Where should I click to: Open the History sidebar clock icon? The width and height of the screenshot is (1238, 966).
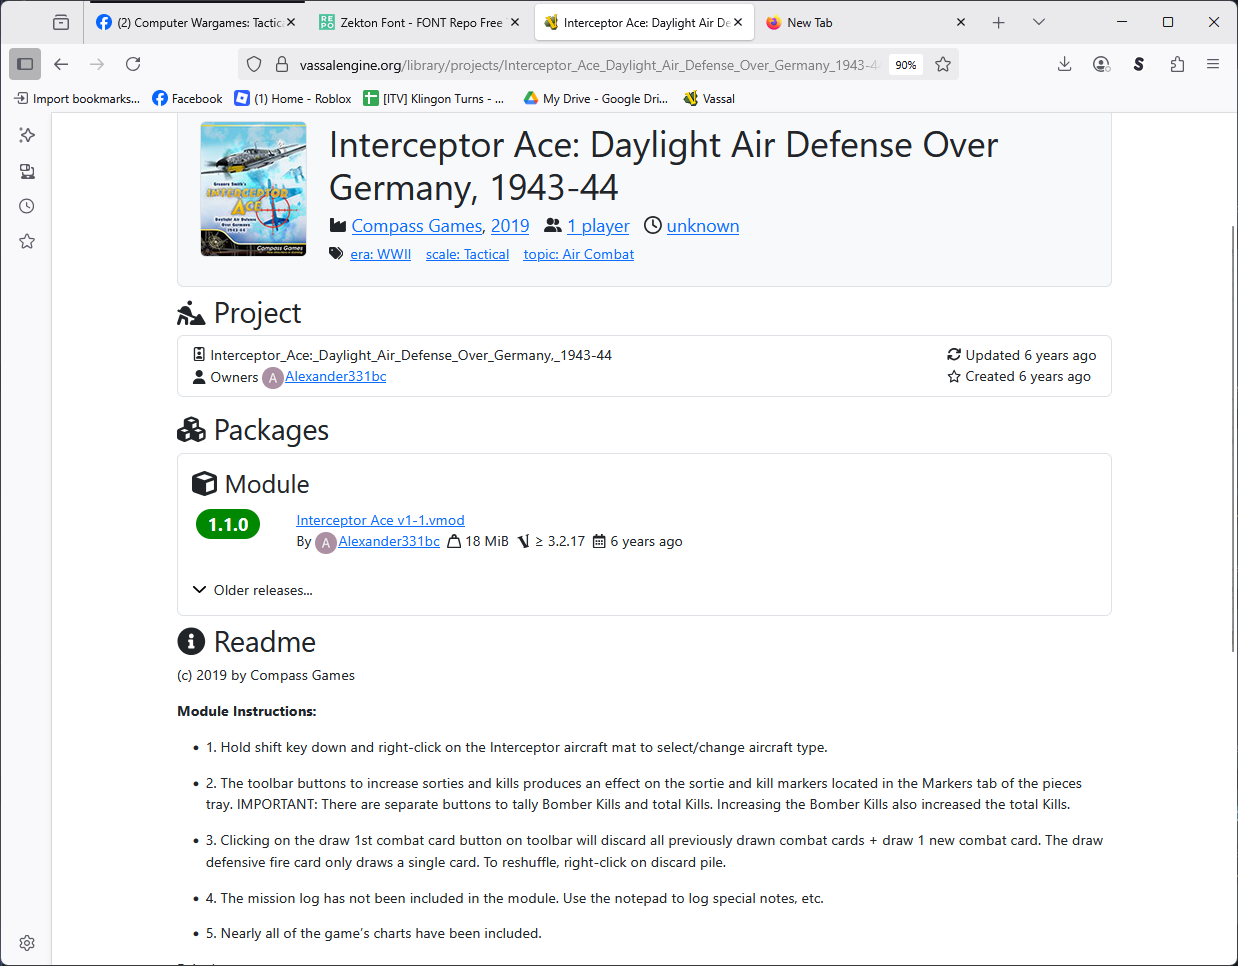point(27,206)
